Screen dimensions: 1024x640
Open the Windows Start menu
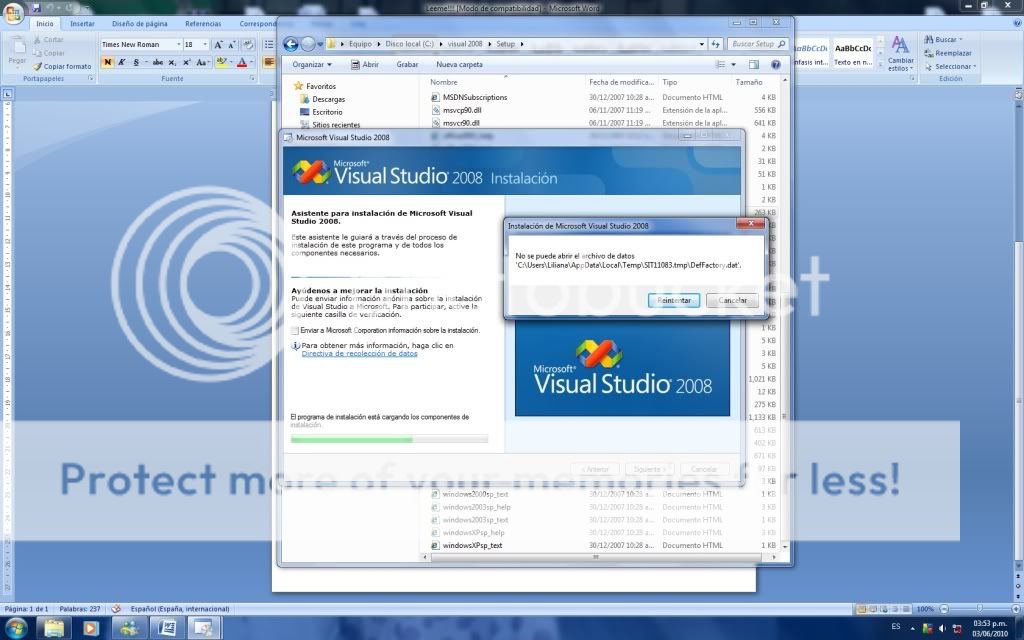coord(16,628)
